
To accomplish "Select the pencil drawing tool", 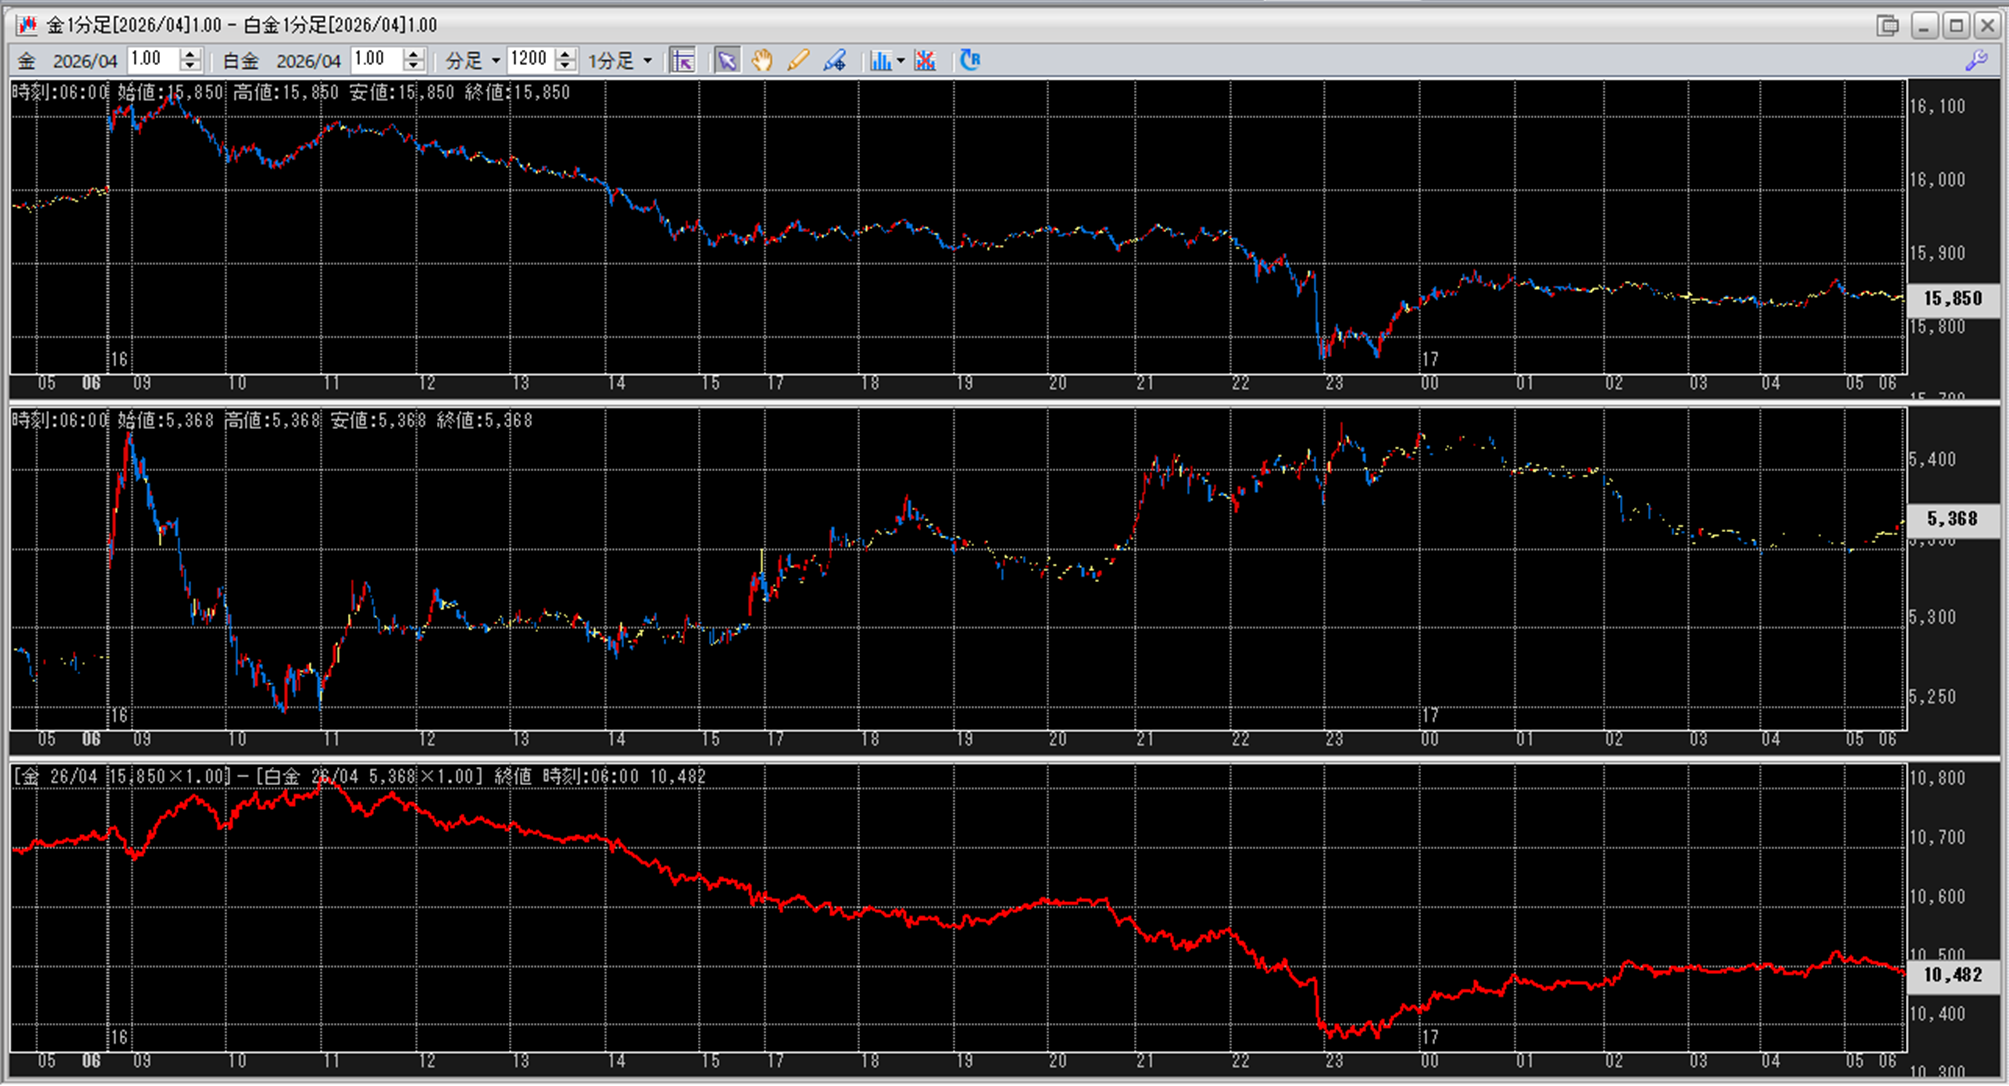I will (x=797, y=61).
